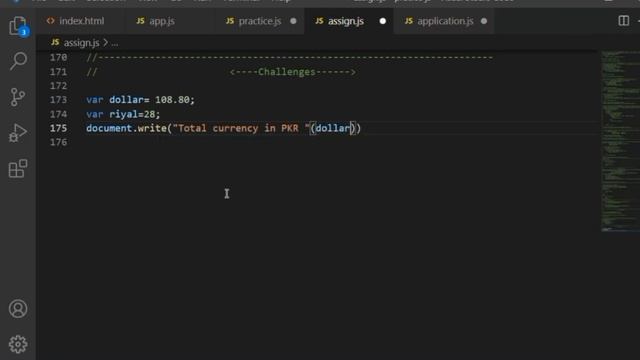The image size is (640, 360).
Task: Close the unsaved practice.js tab dot
Action: (293, 21)
